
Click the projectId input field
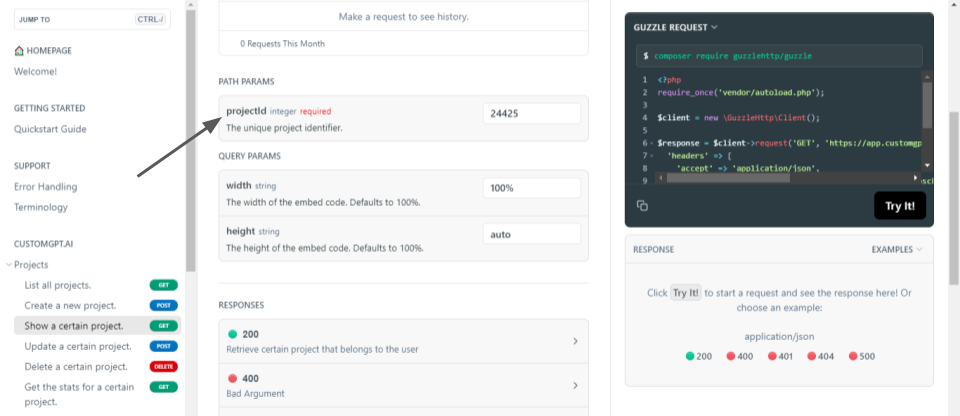(532, 113)
